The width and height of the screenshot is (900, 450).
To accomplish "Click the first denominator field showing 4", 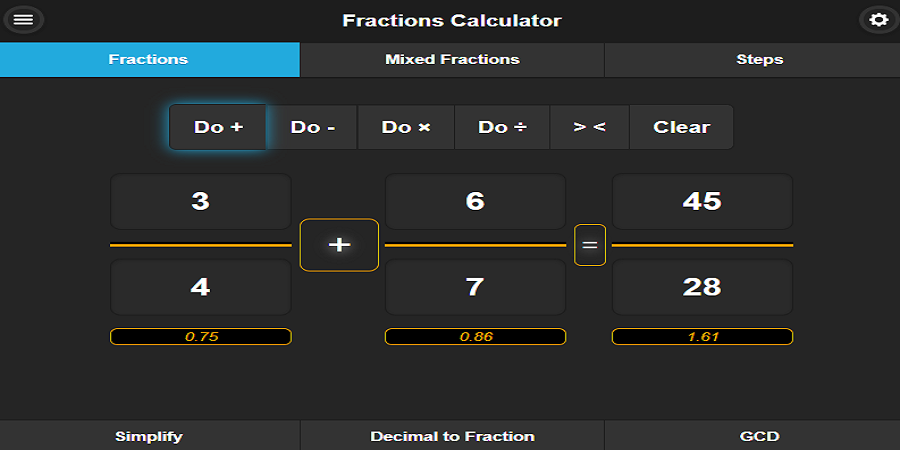I will [200, 287].
